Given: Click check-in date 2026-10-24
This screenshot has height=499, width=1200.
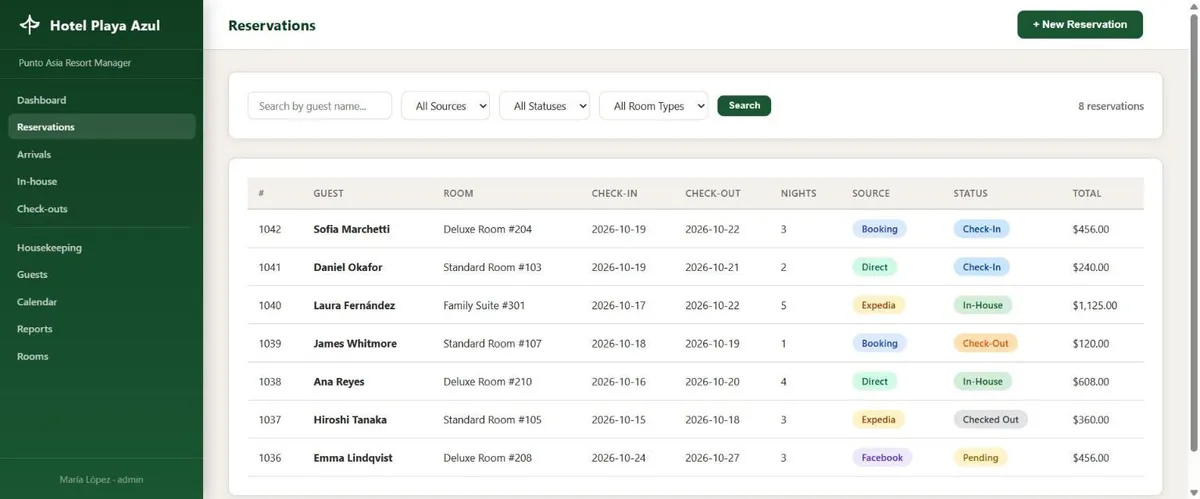Looking at the screenshot, I should (x=619, y=458).
